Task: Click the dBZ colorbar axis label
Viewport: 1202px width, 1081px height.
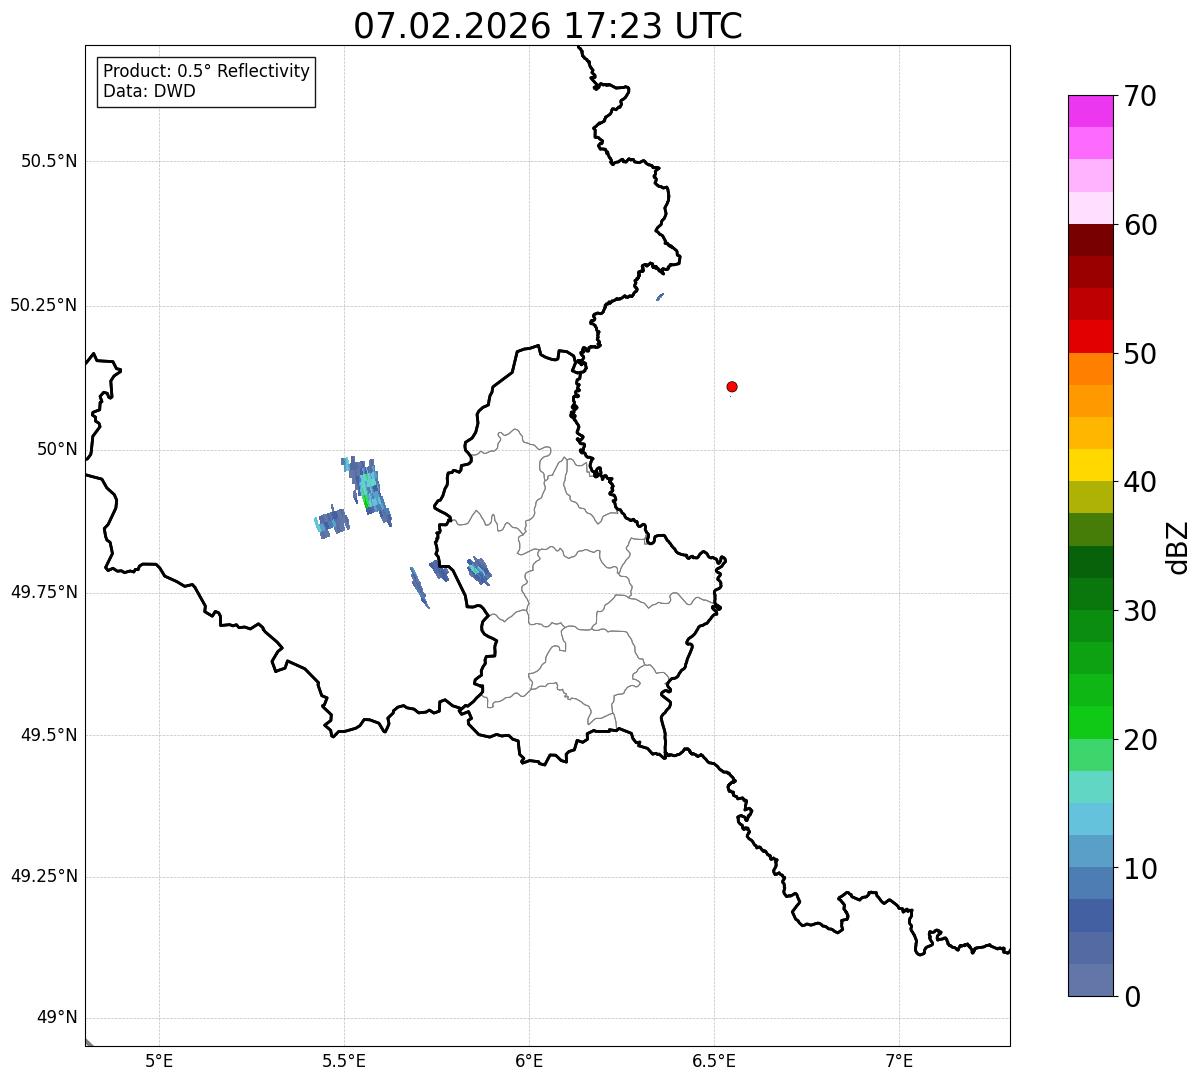Action: tap(1179, 547)
